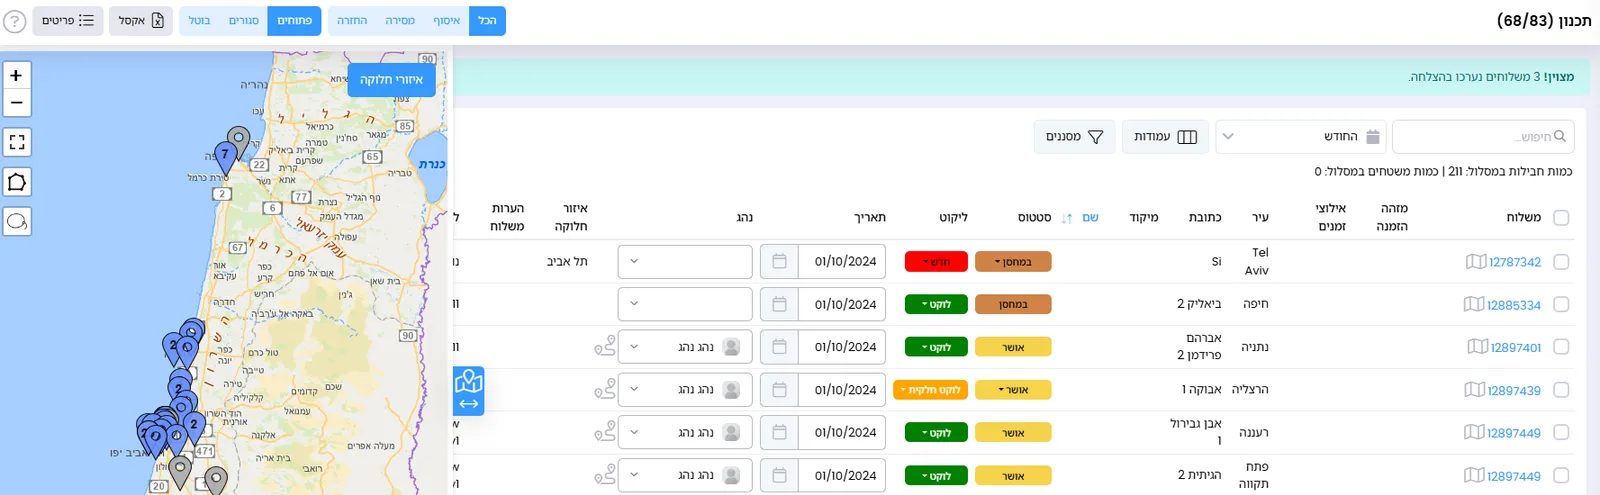1600x495 pixels.
Task: Check the box in the פתח תקווה row
Action: pos(1562,476)
